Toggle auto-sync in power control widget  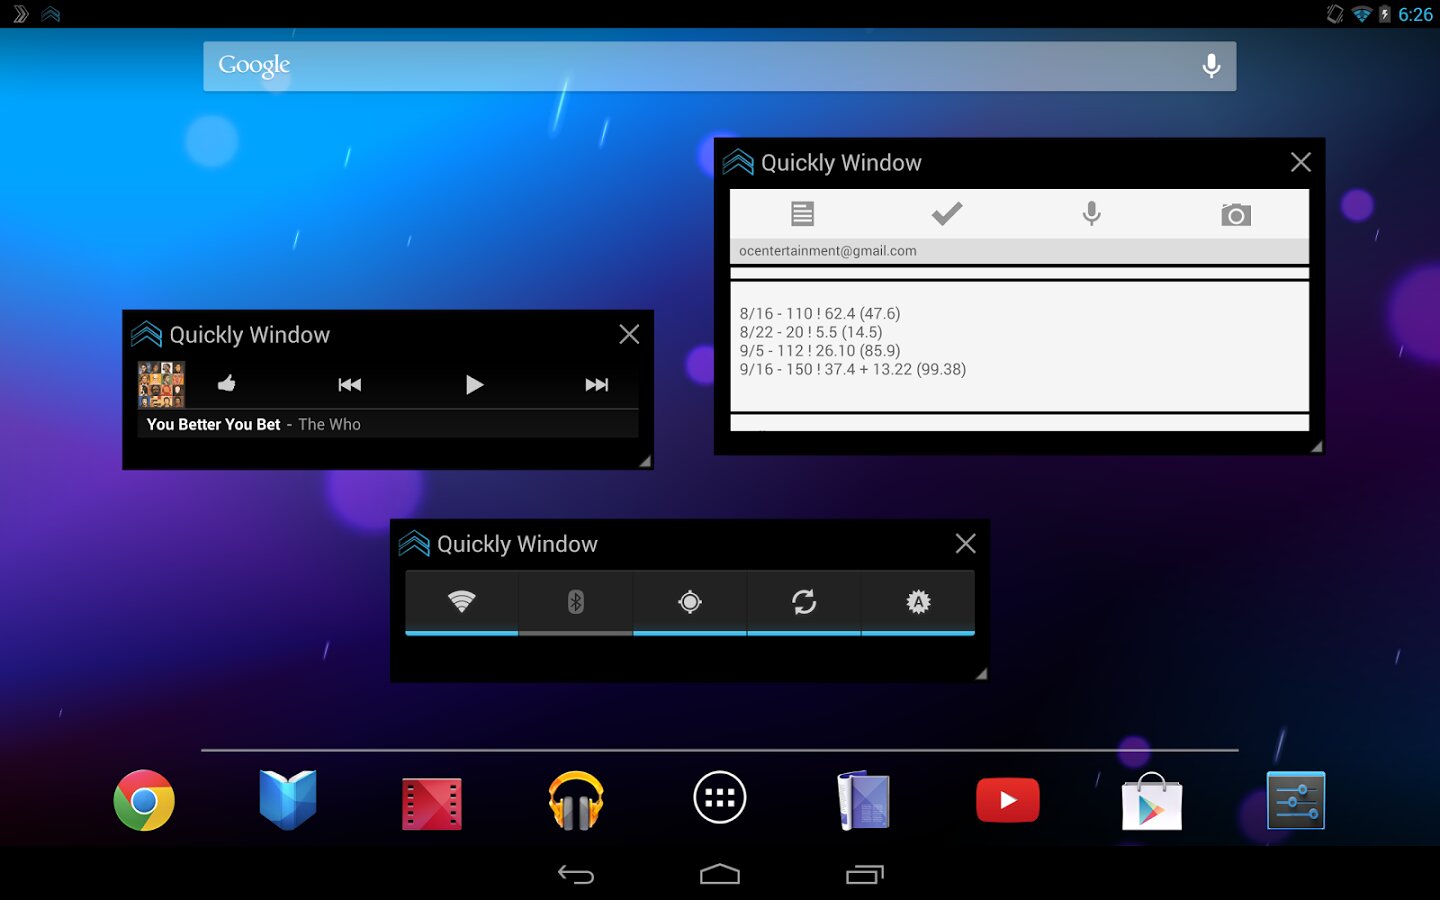point(804,601)
